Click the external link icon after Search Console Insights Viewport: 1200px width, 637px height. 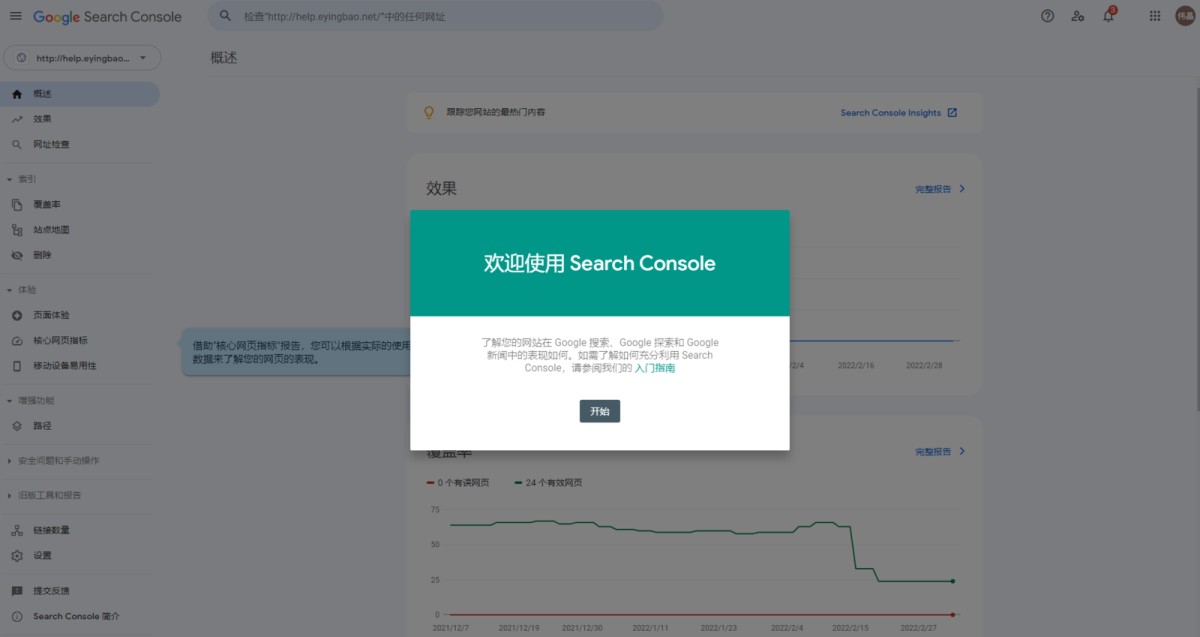[x=952, y=112]
